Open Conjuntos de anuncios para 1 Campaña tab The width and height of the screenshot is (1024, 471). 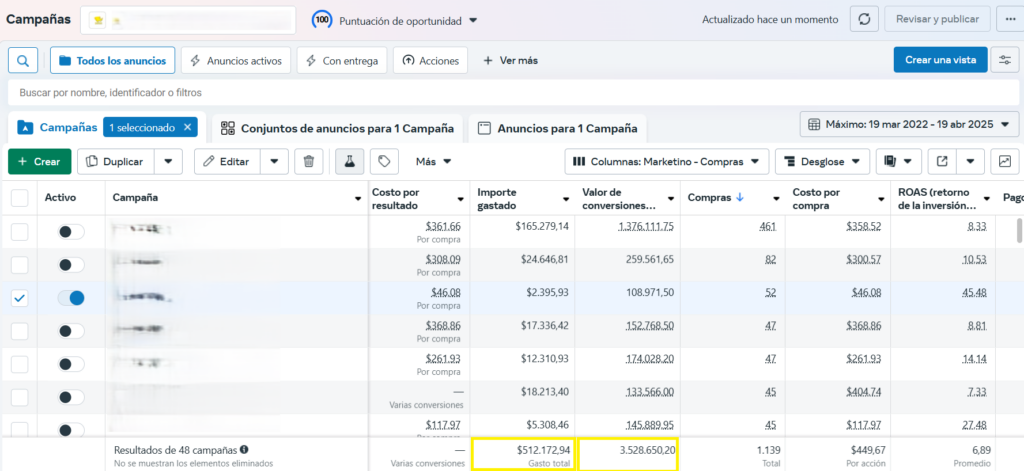tap(338, 128)
